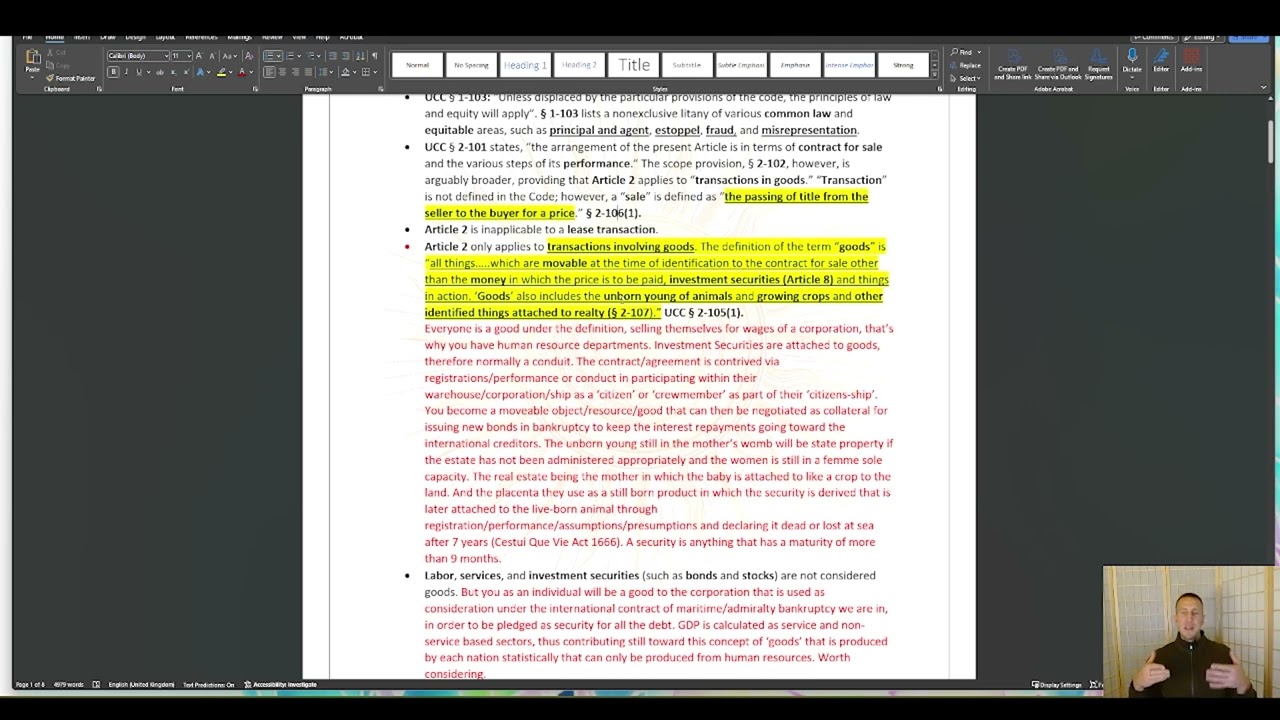The height and width of the screenshot is (720, 1280).
Task: Click Display Settings in status bar
Action: (x=1058, y=684)
